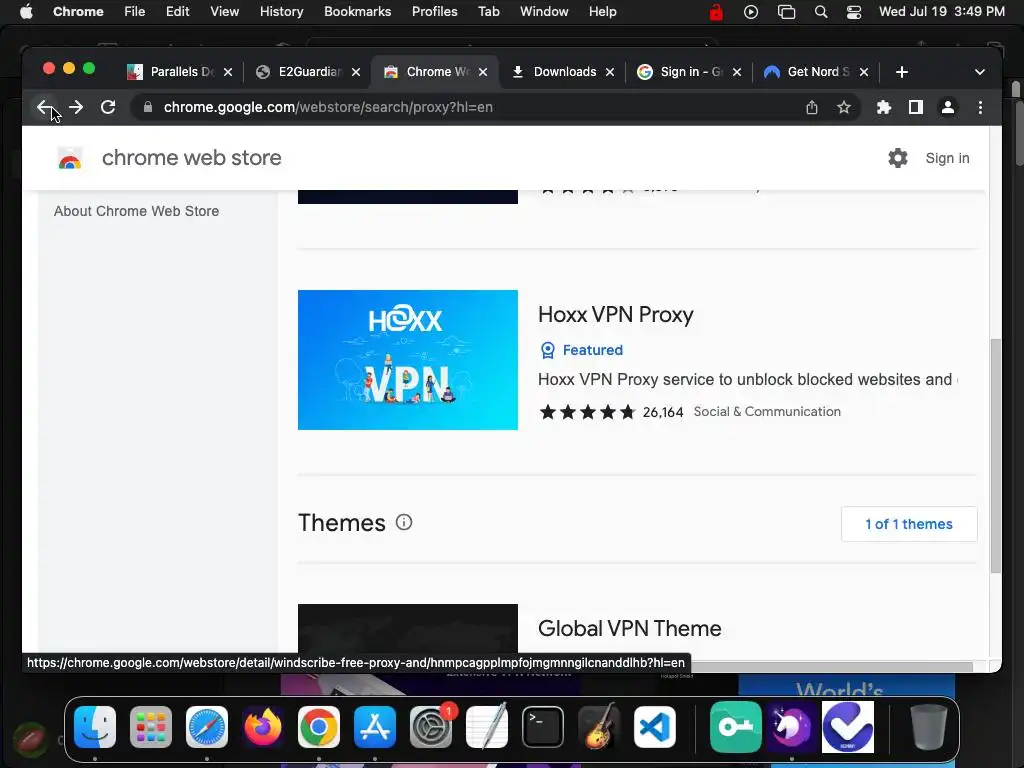The height and width of the screenshot is (768, 1024).
Task: Open web store settings gear
Action: point(897,158)
